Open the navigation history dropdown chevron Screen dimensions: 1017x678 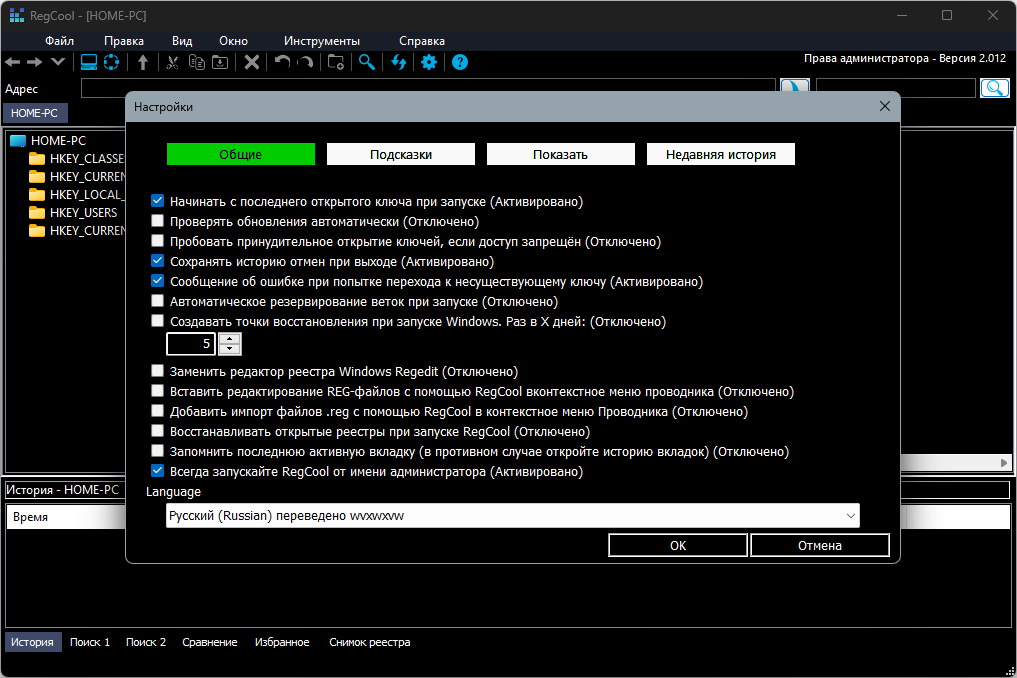(x=58, y=62)
